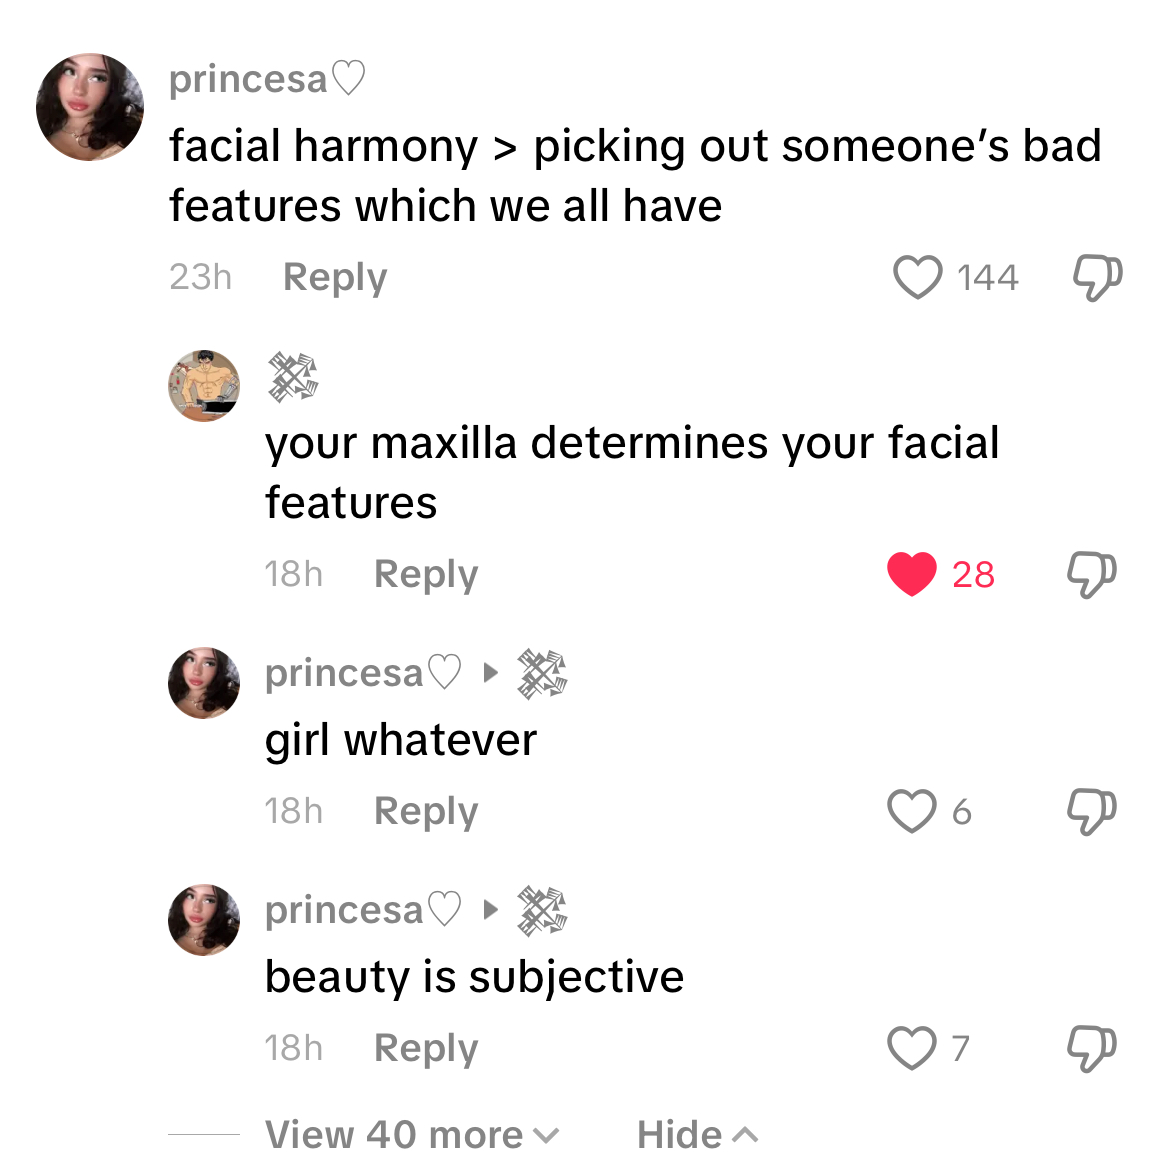Like the "beauty is subjective" reply
The image size is (1170, 1162).
click(x=911, y=1048)
